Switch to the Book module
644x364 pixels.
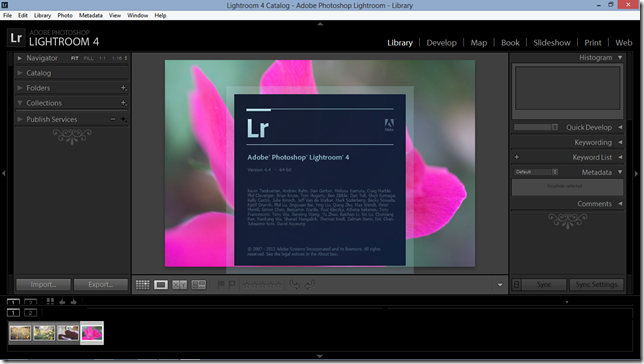click(510, 43)
